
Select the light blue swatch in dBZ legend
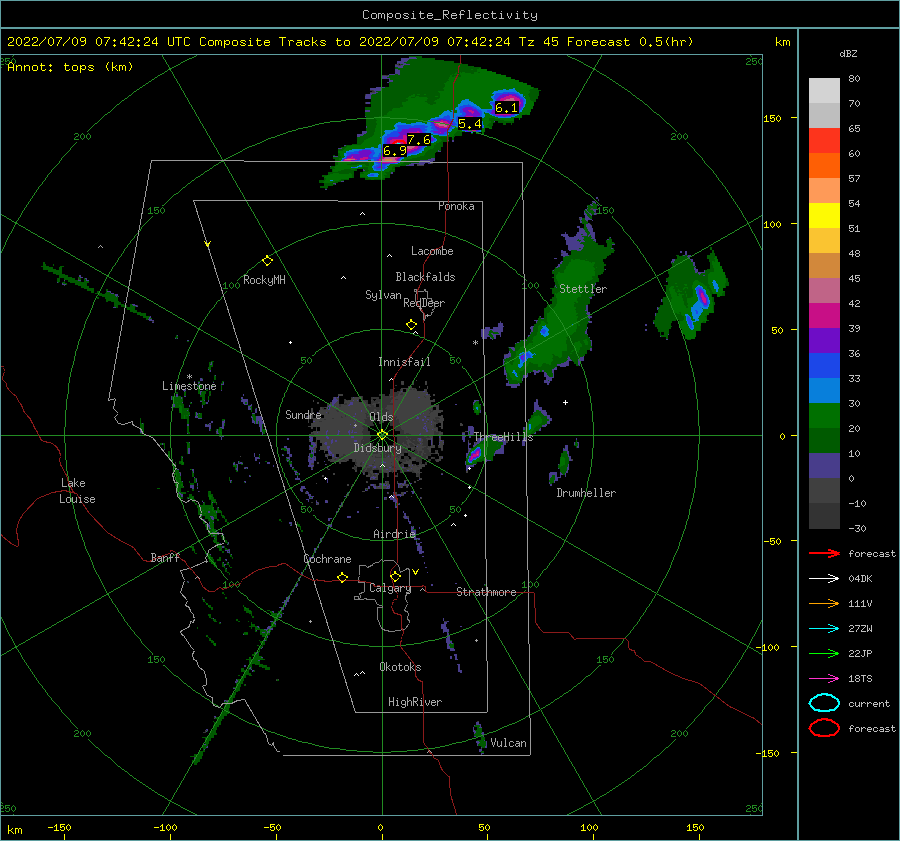(824, 390)
